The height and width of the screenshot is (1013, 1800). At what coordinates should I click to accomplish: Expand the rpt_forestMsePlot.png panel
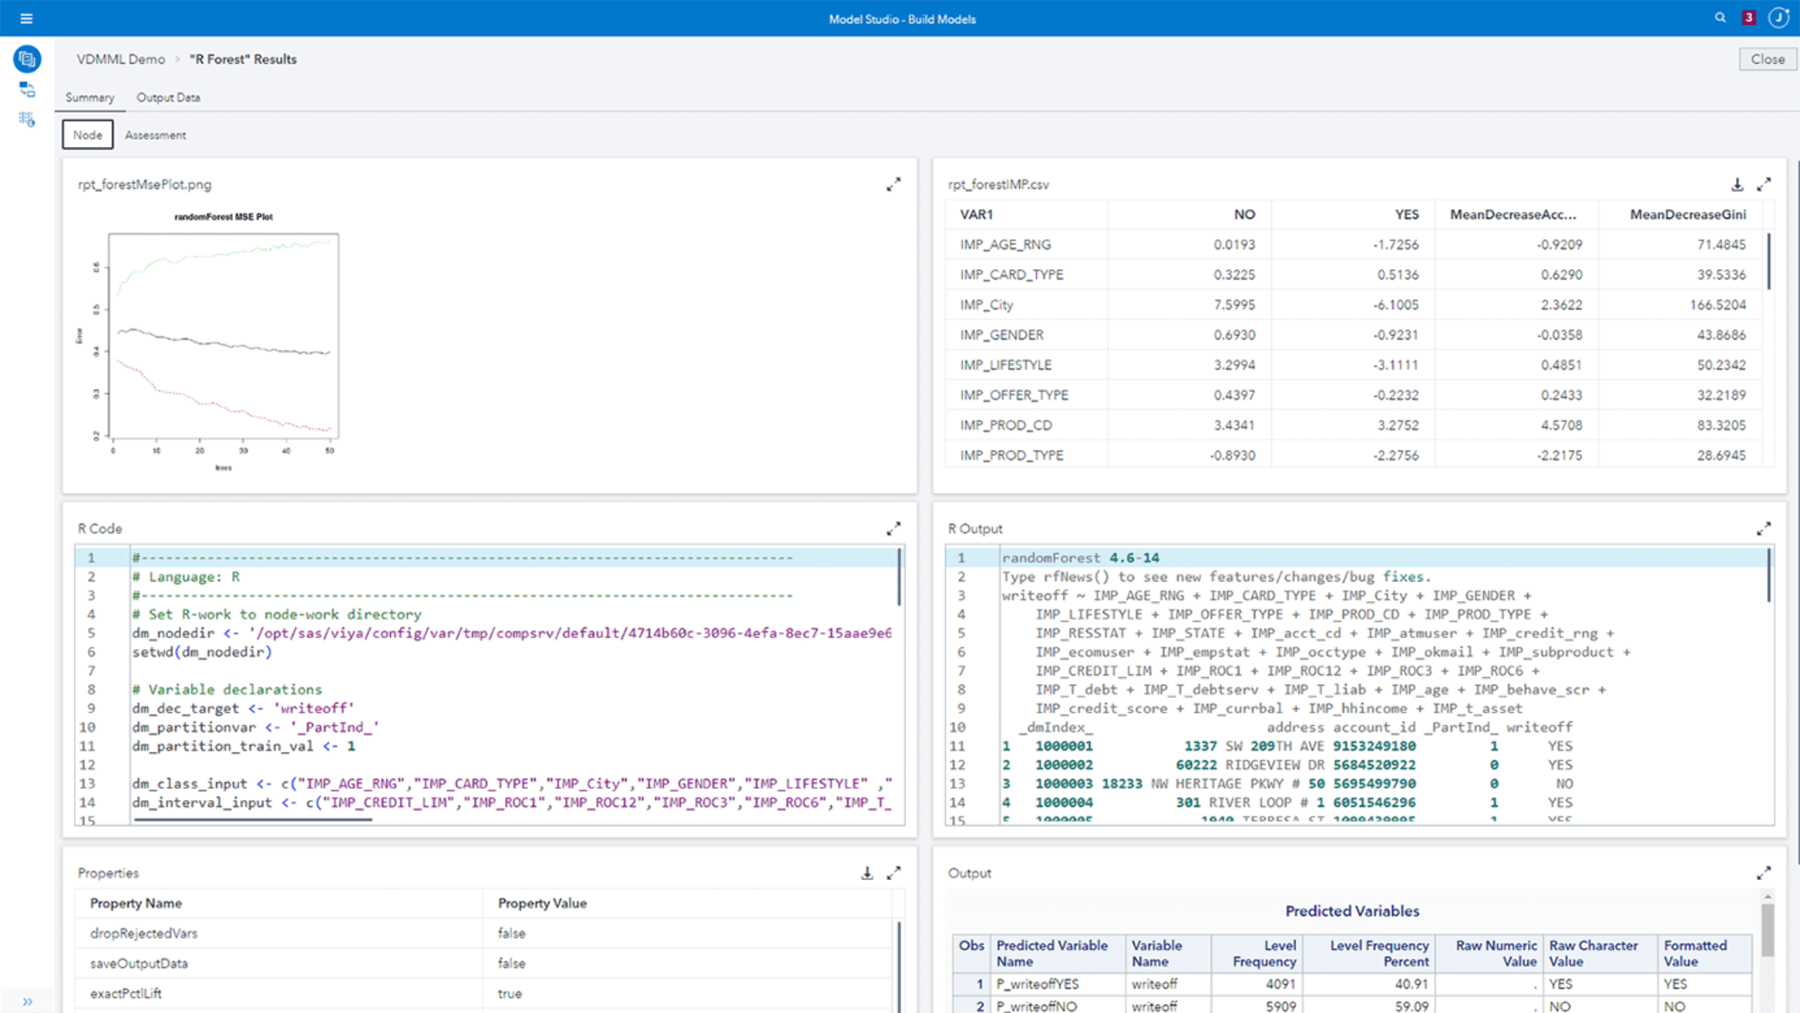click(895, 184)
